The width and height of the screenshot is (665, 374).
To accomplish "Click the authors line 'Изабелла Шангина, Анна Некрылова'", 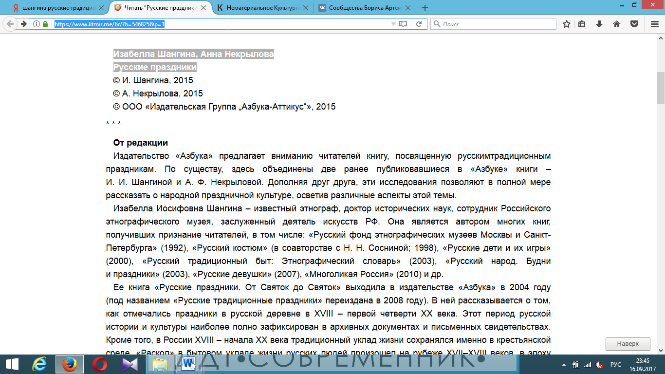I will [193, 54].
